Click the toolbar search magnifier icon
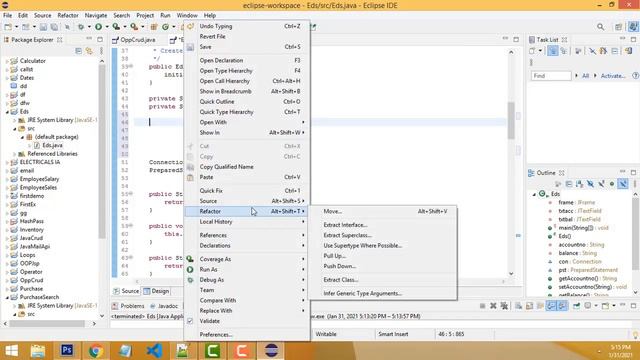Image resolution: width=640 pixels, height=360 pixels. (x=600, y=27)
